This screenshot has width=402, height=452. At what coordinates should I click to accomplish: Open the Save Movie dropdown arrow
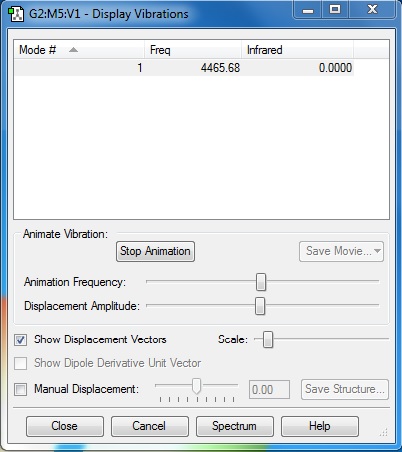pos(377,251)
